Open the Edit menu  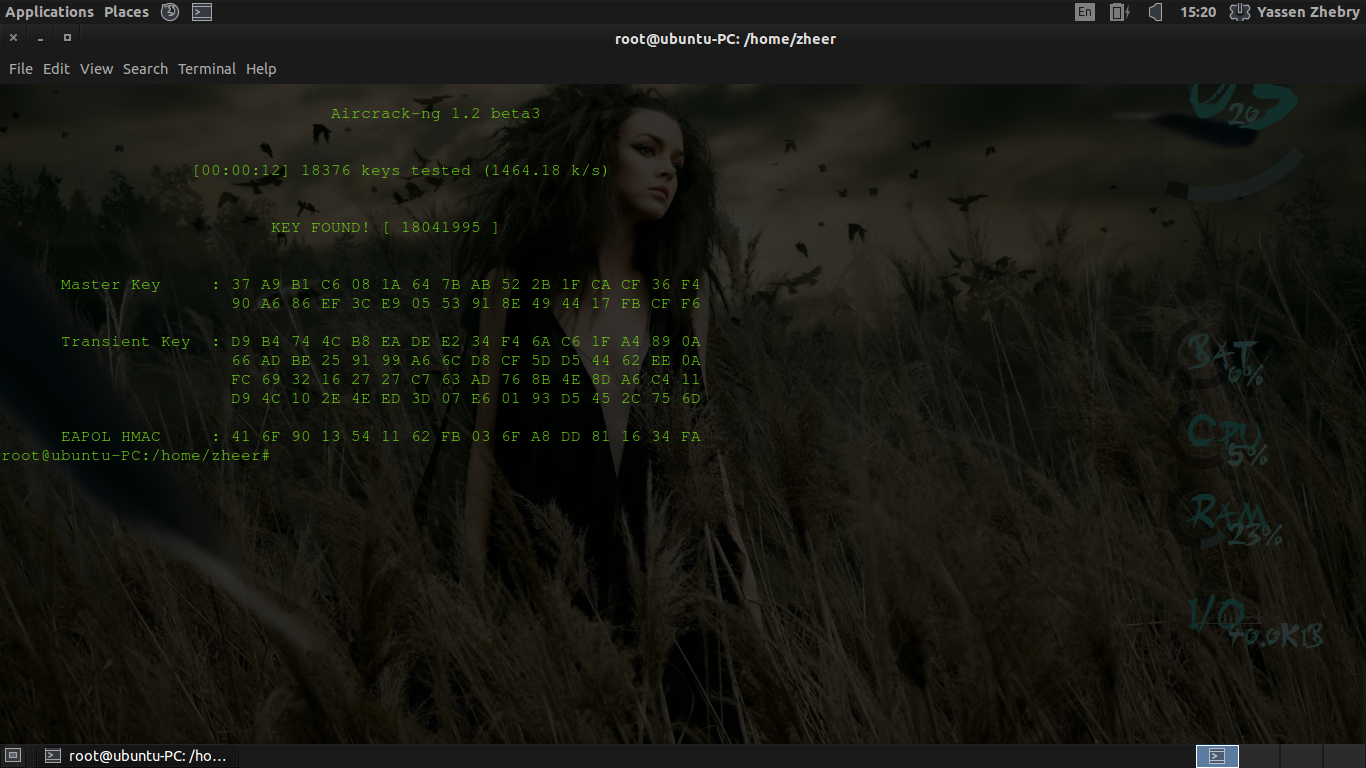tap(56, 69)
